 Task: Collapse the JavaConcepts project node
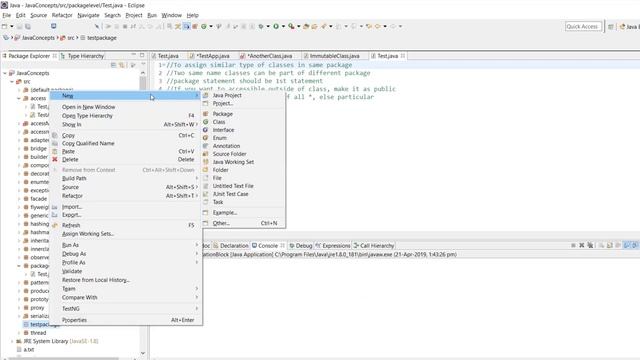pos(5,73)
